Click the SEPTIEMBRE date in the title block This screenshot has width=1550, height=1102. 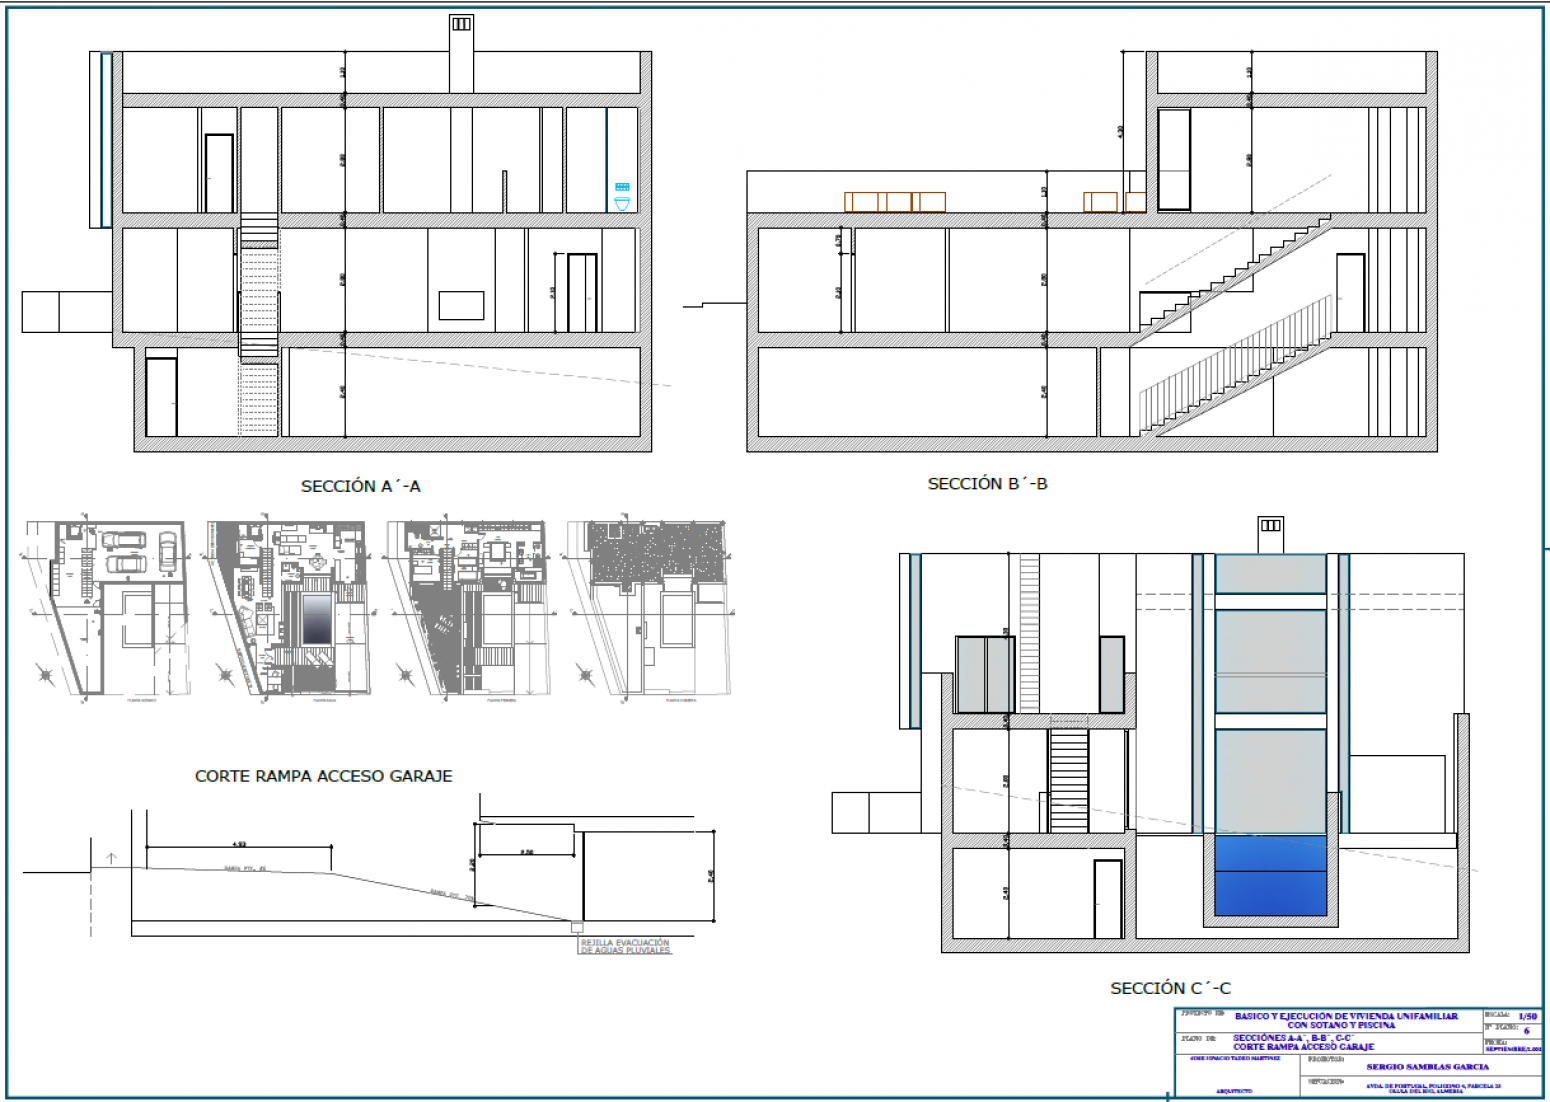[1513, 1049]
